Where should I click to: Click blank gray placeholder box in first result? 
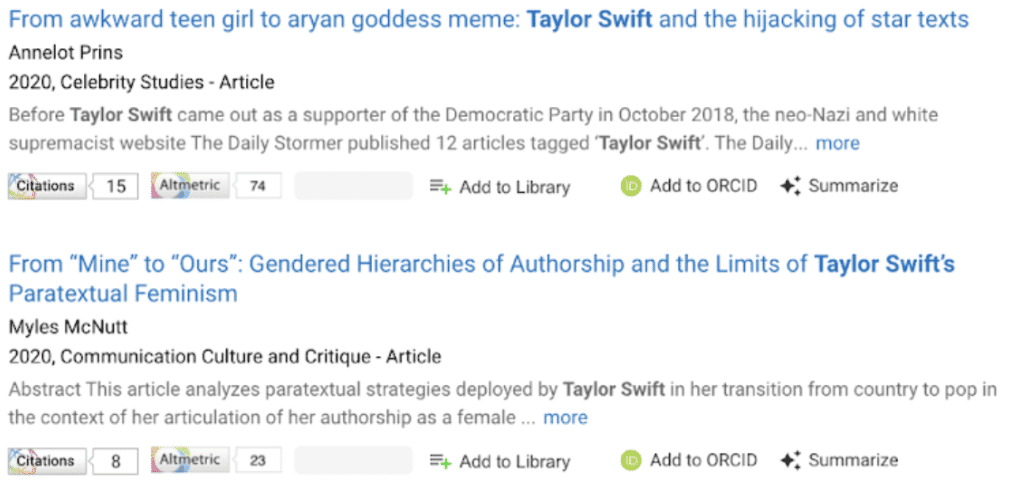[353, 186]
